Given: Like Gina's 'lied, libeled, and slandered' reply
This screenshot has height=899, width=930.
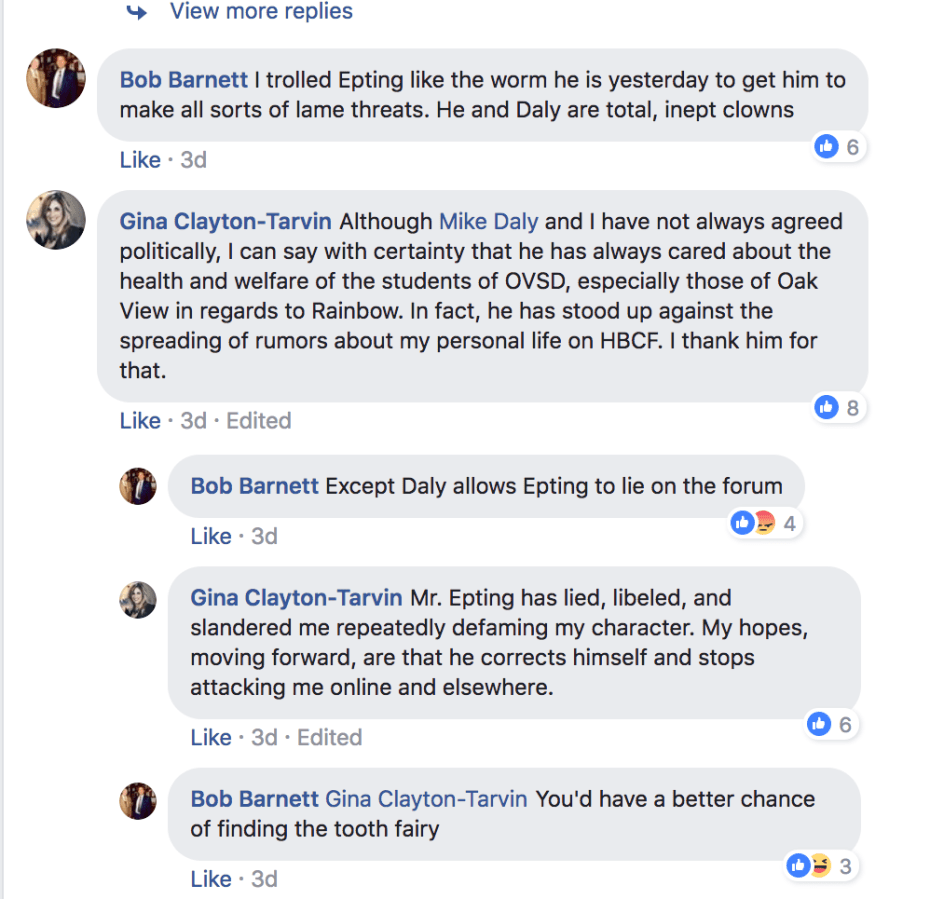Looking at the screenshot, I should 211,737.
